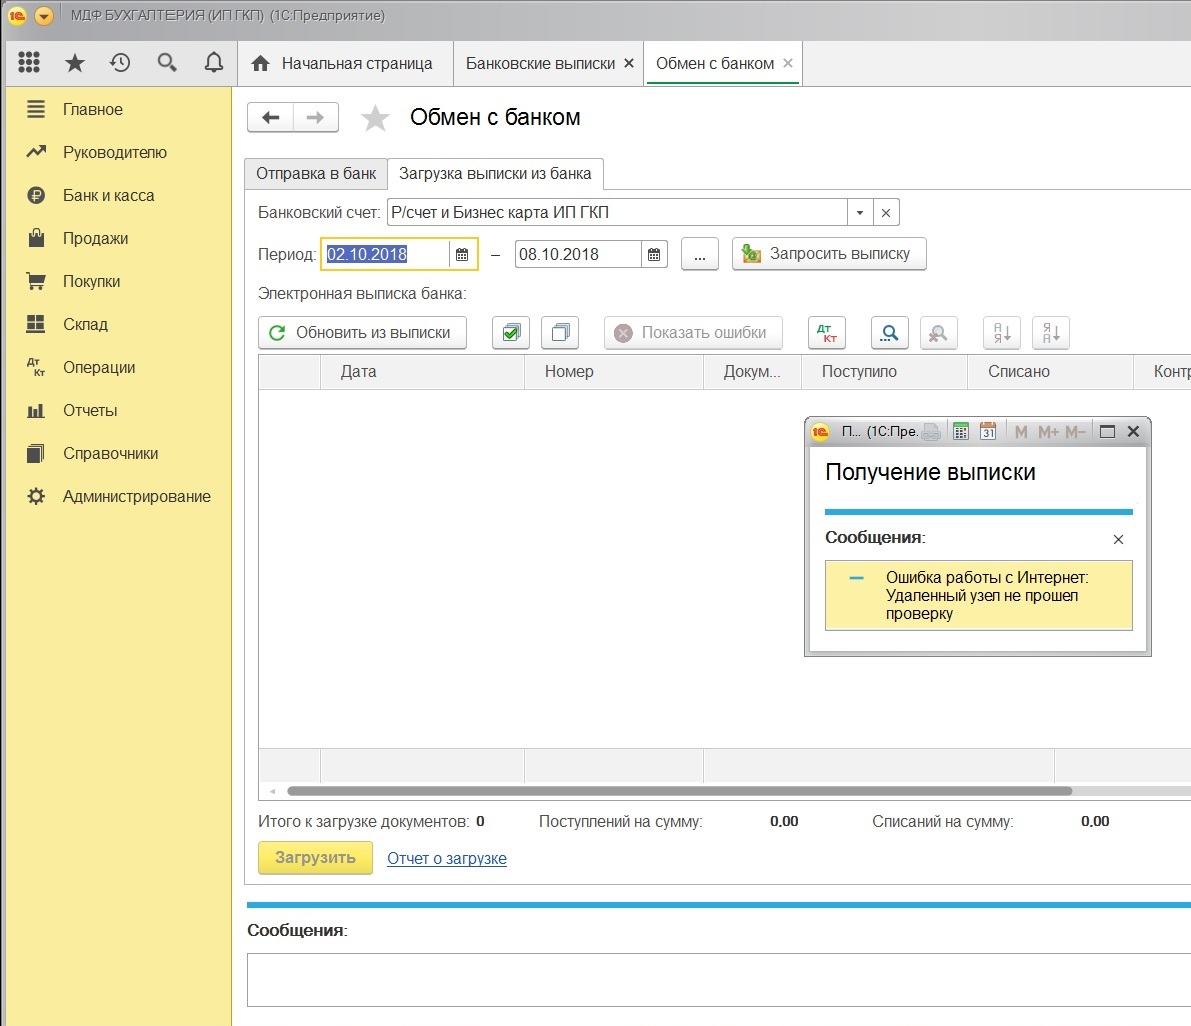Click the Запросить выписку button
The image size is (1191, 1026).
829,254
